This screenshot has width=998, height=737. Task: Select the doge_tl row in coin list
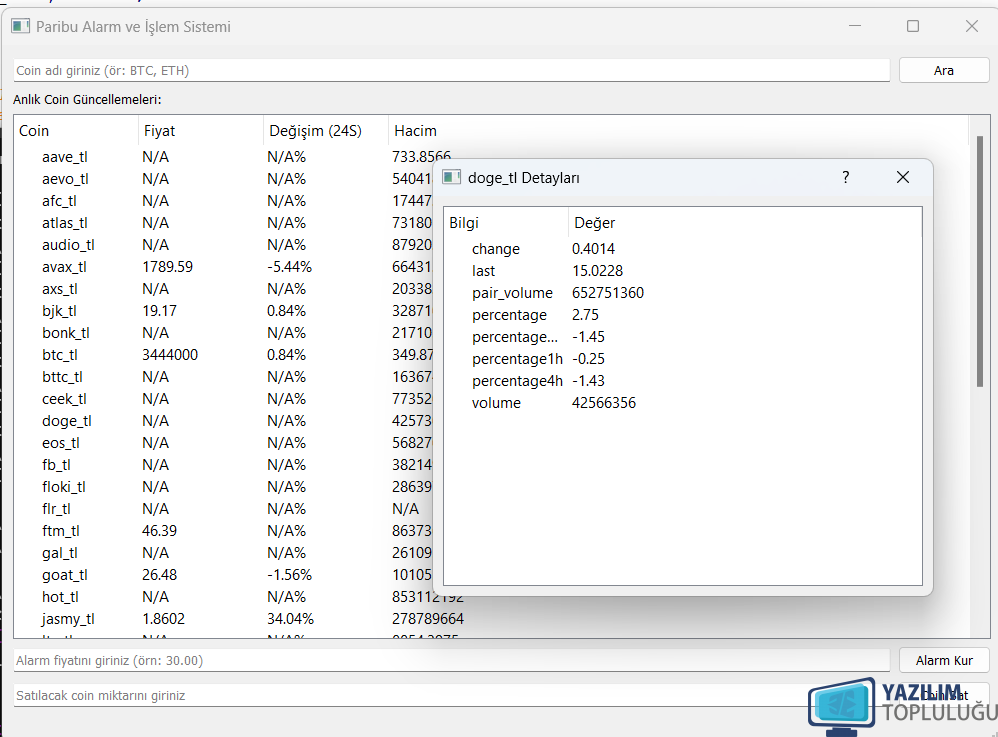[x=223, y=421]
